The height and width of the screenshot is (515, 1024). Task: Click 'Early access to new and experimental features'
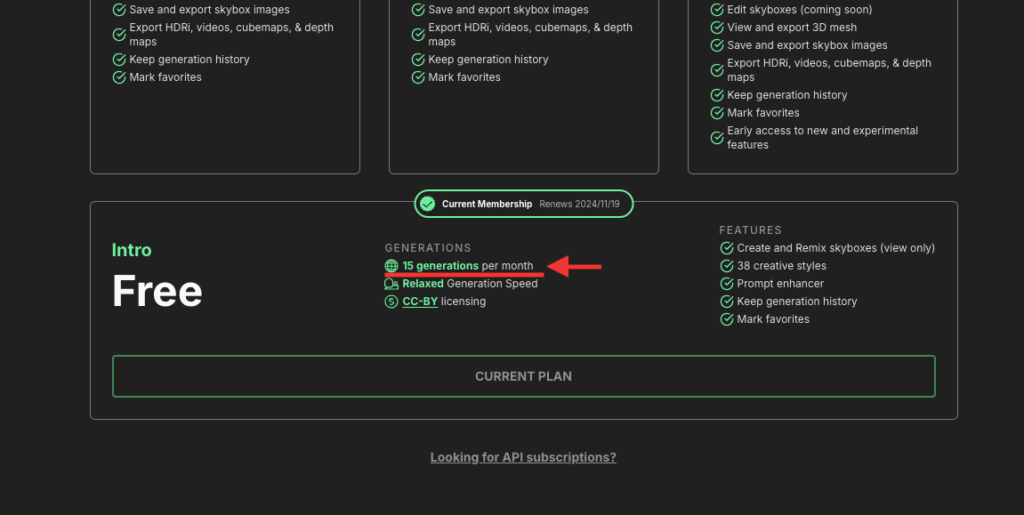[x=823, y=138]
